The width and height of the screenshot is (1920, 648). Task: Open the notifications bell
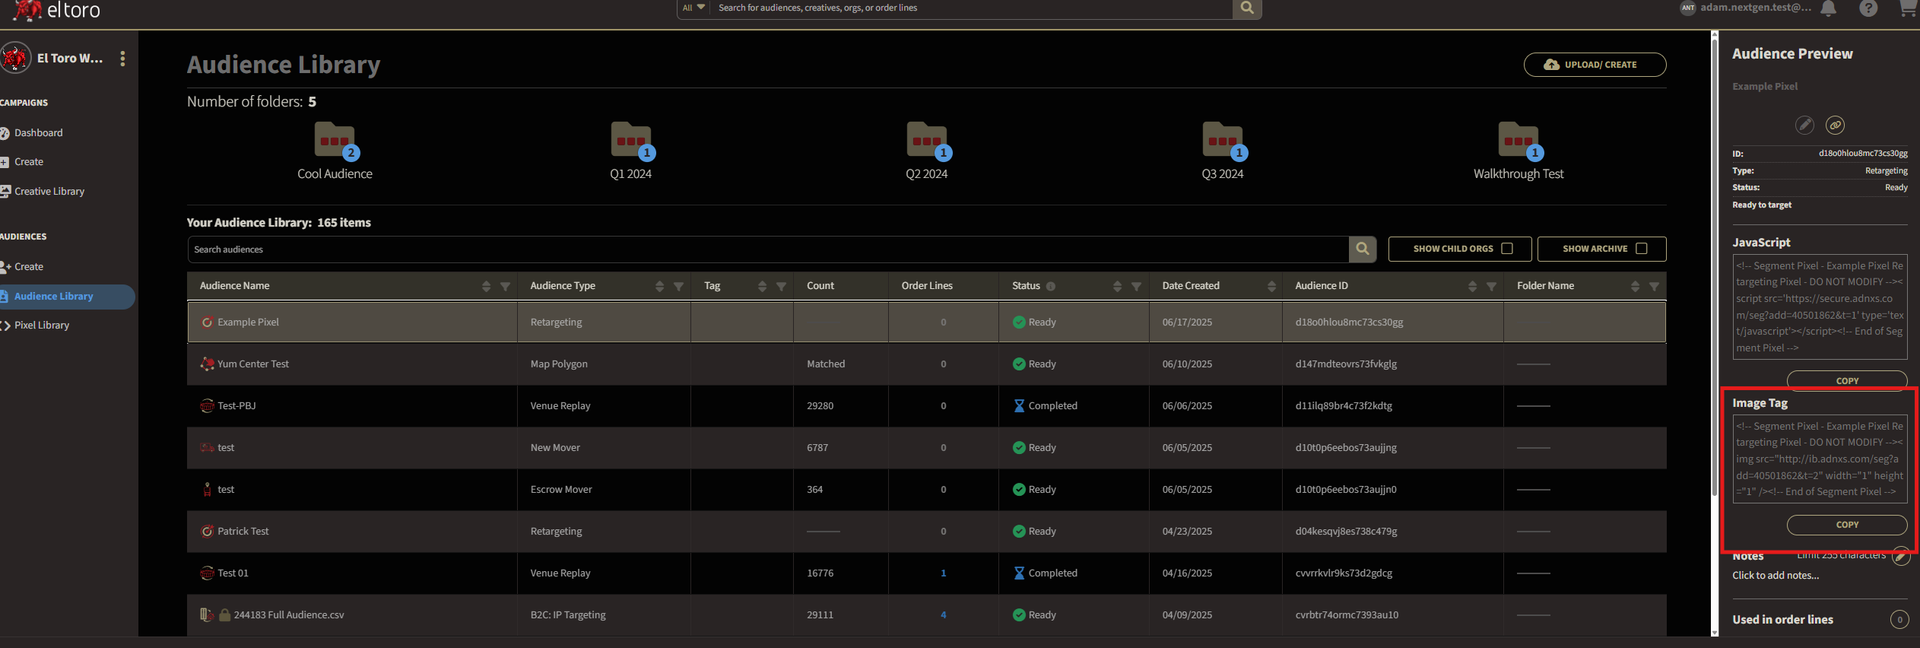point(1828,9)
